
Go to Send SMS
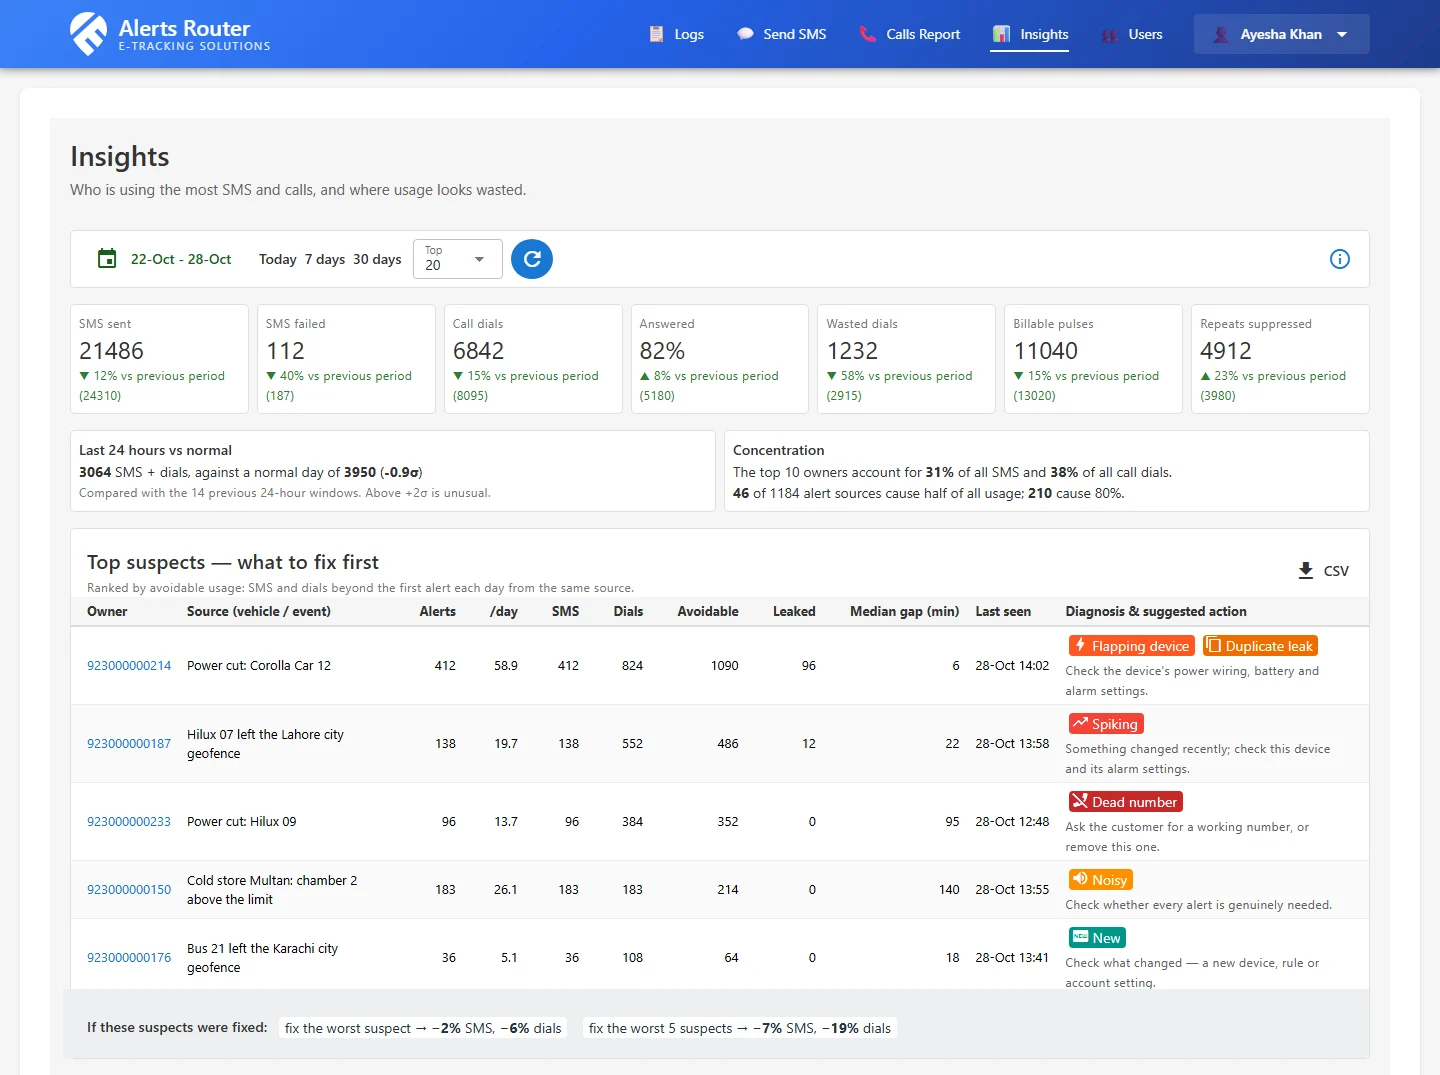781,34
